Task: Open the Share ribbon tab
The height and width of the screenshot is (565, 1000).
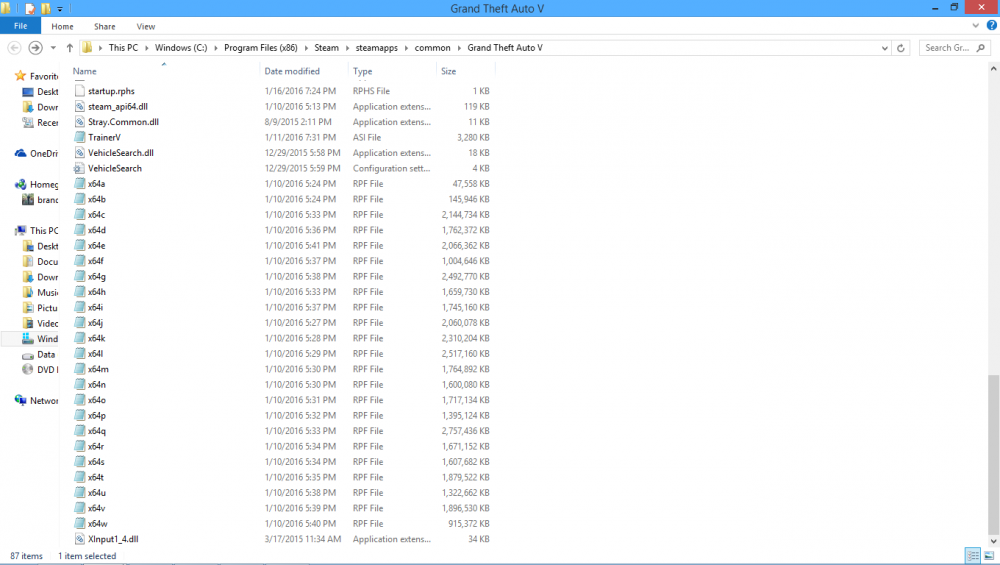Action: coord(105,26)
